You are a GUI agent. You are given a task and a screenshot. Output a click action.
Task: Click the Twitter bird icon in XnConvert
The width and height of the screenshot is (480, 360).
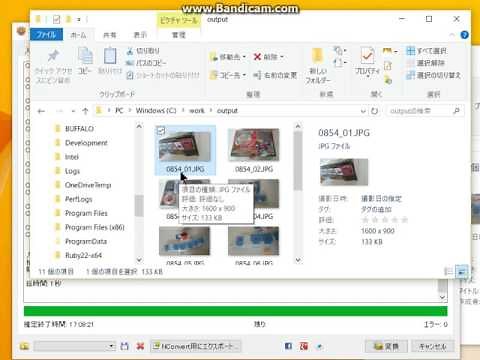[x=320, y=346]
